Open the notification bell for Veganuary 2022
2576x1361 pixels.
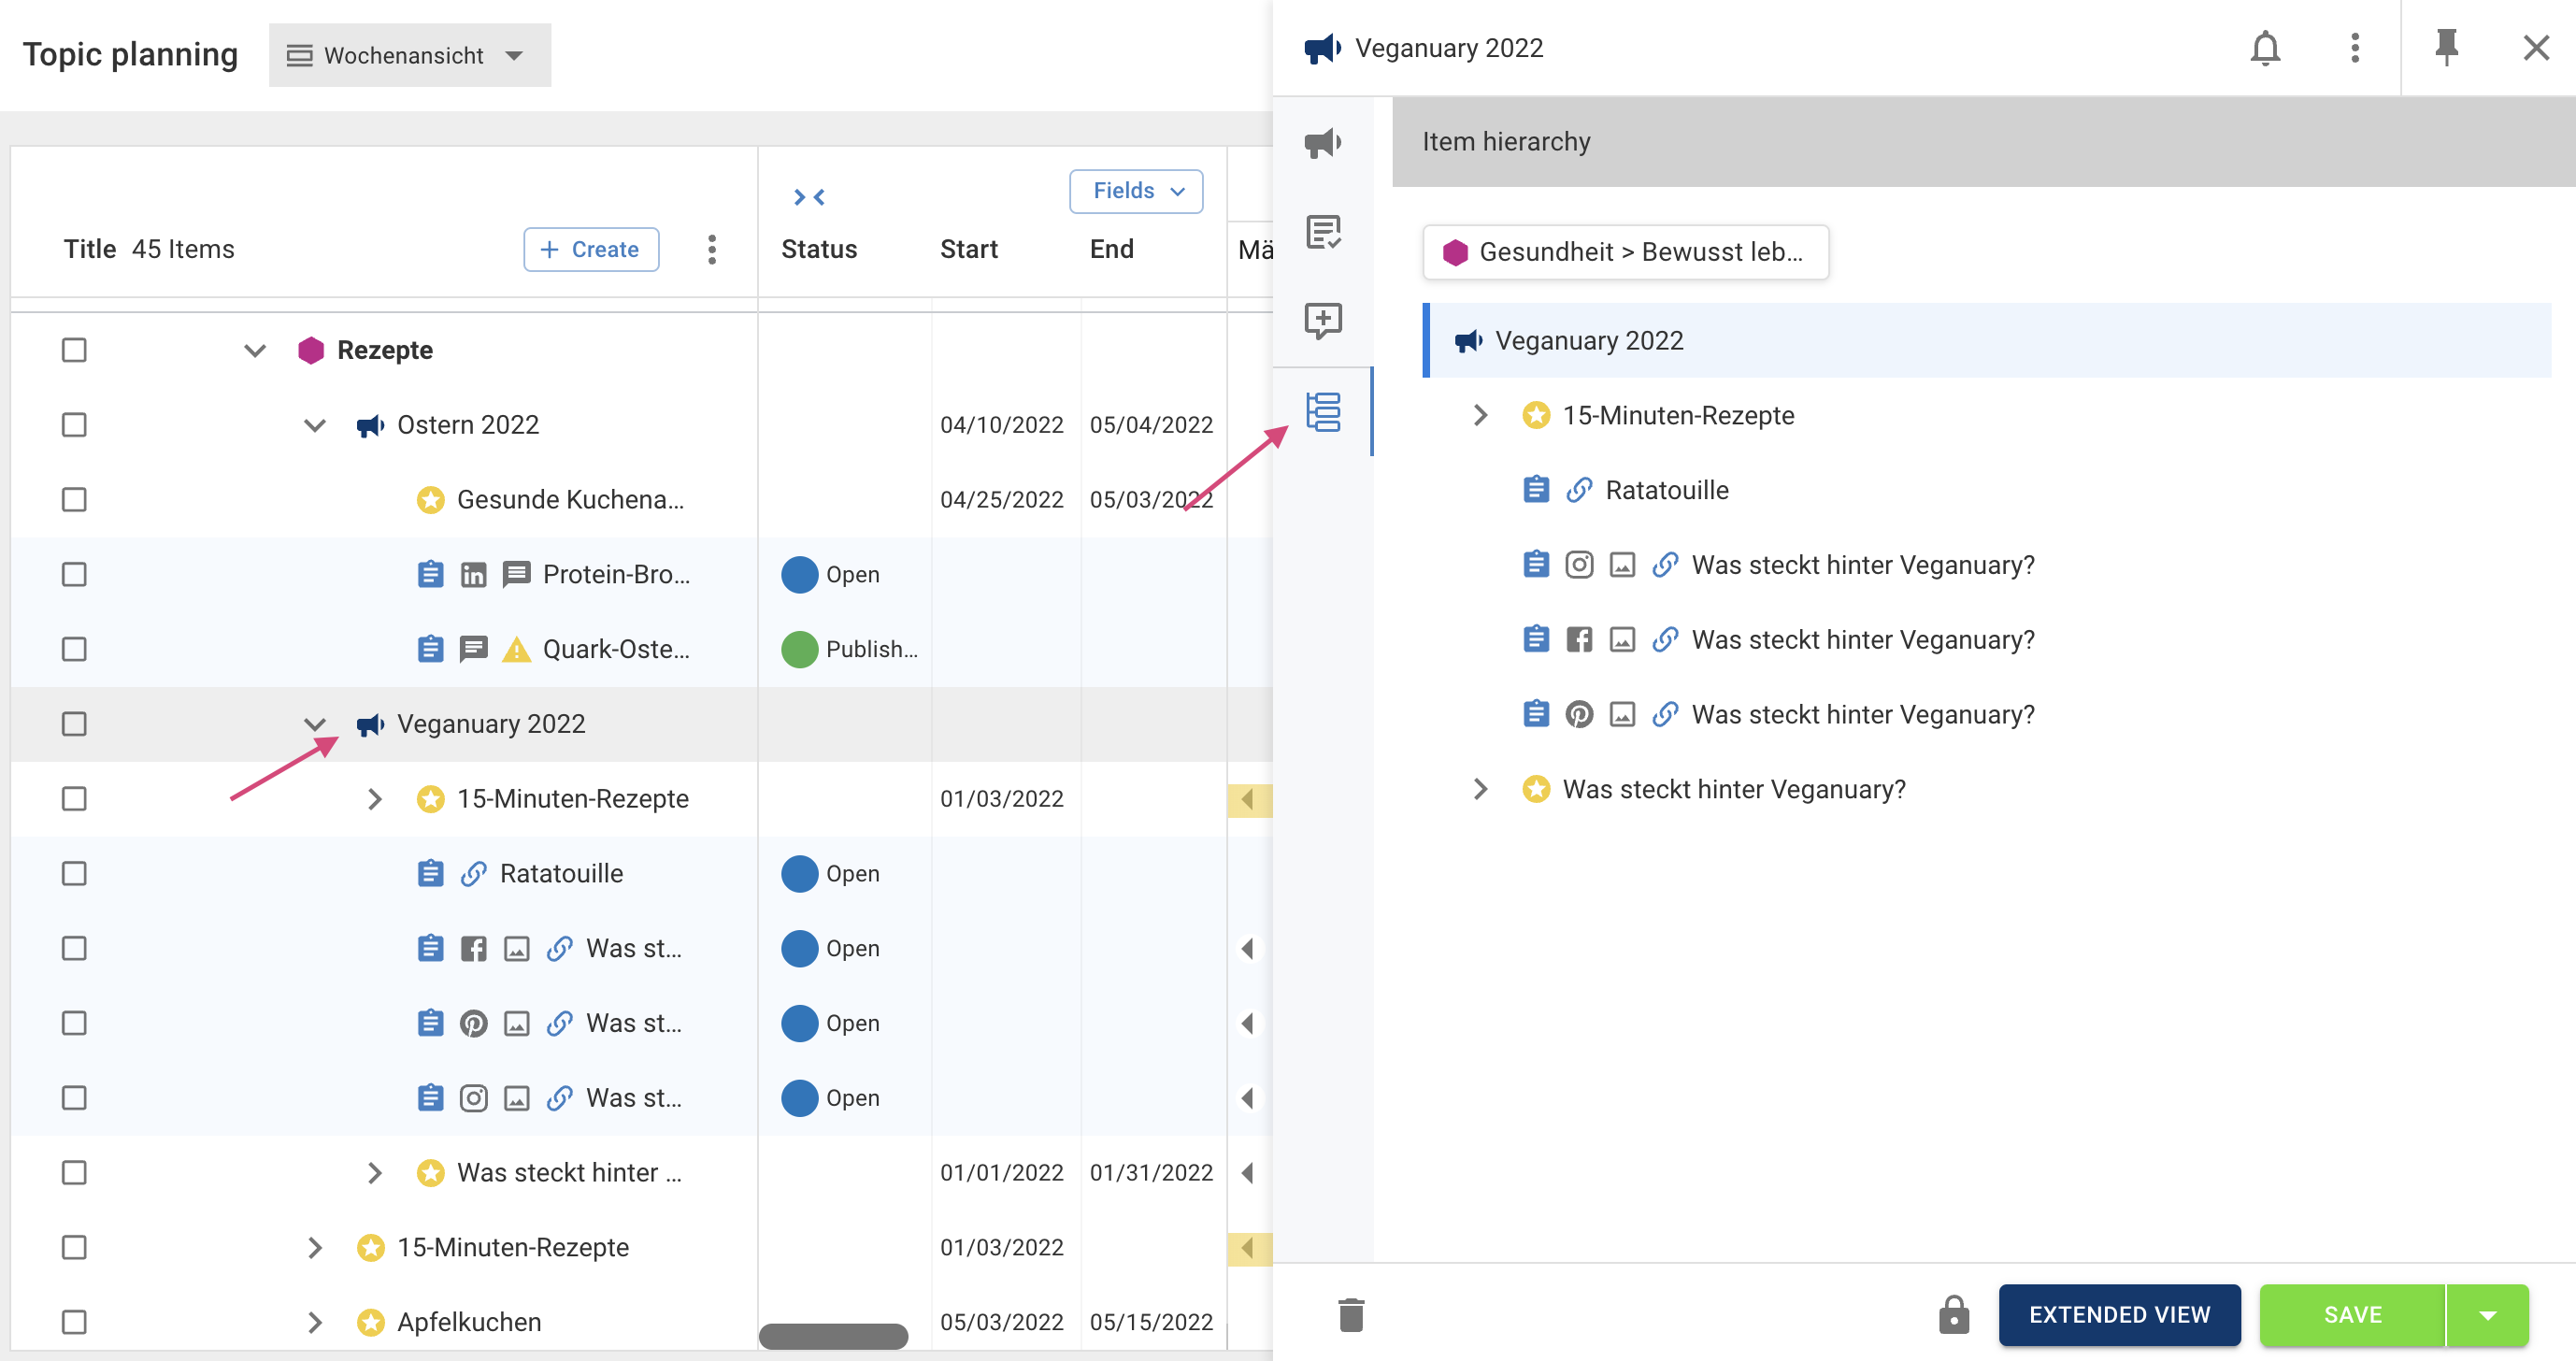pos(2265,48)
